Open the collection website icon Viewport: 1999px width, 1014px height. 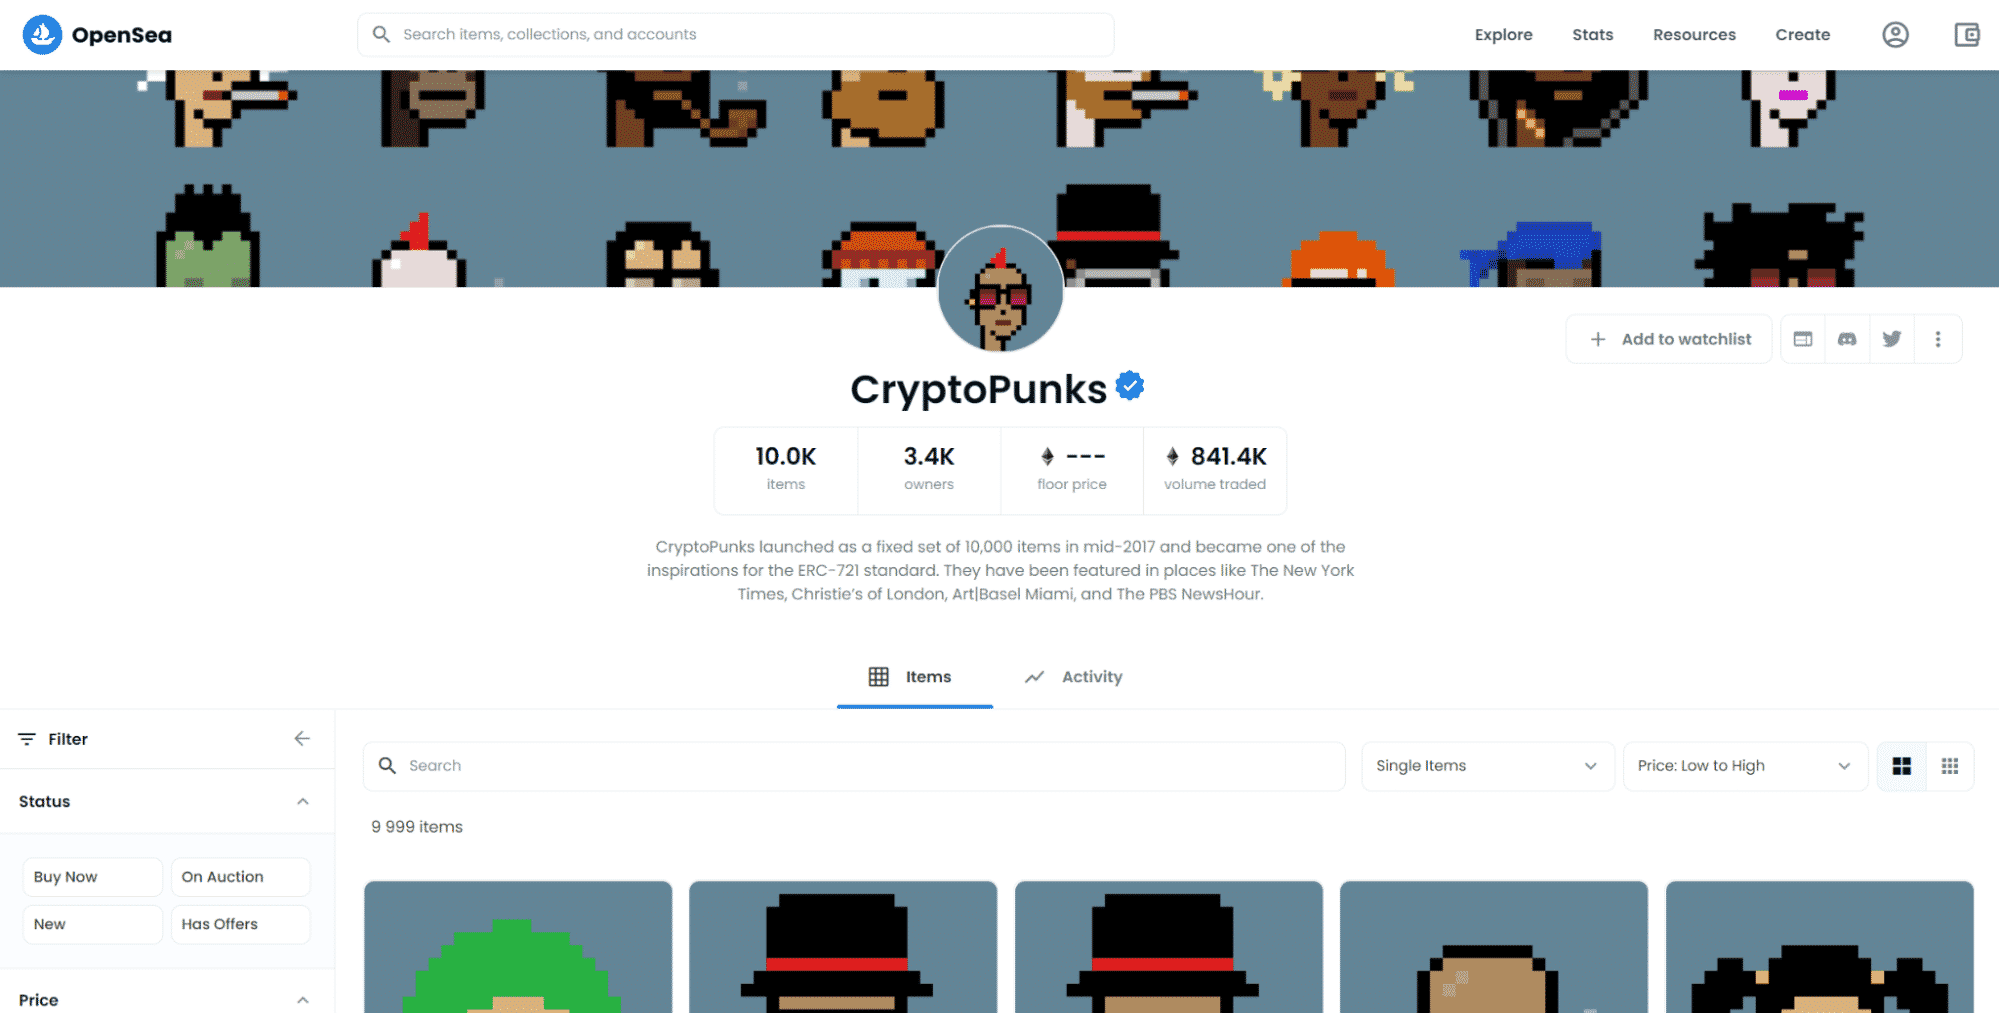pyautogui.click(x=1803, y=339)
